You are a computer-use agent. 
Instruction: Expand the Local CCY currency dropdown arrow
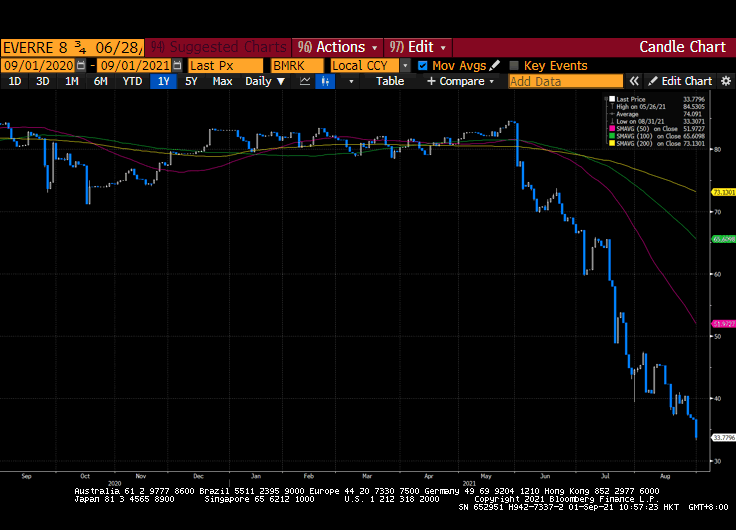405,66
